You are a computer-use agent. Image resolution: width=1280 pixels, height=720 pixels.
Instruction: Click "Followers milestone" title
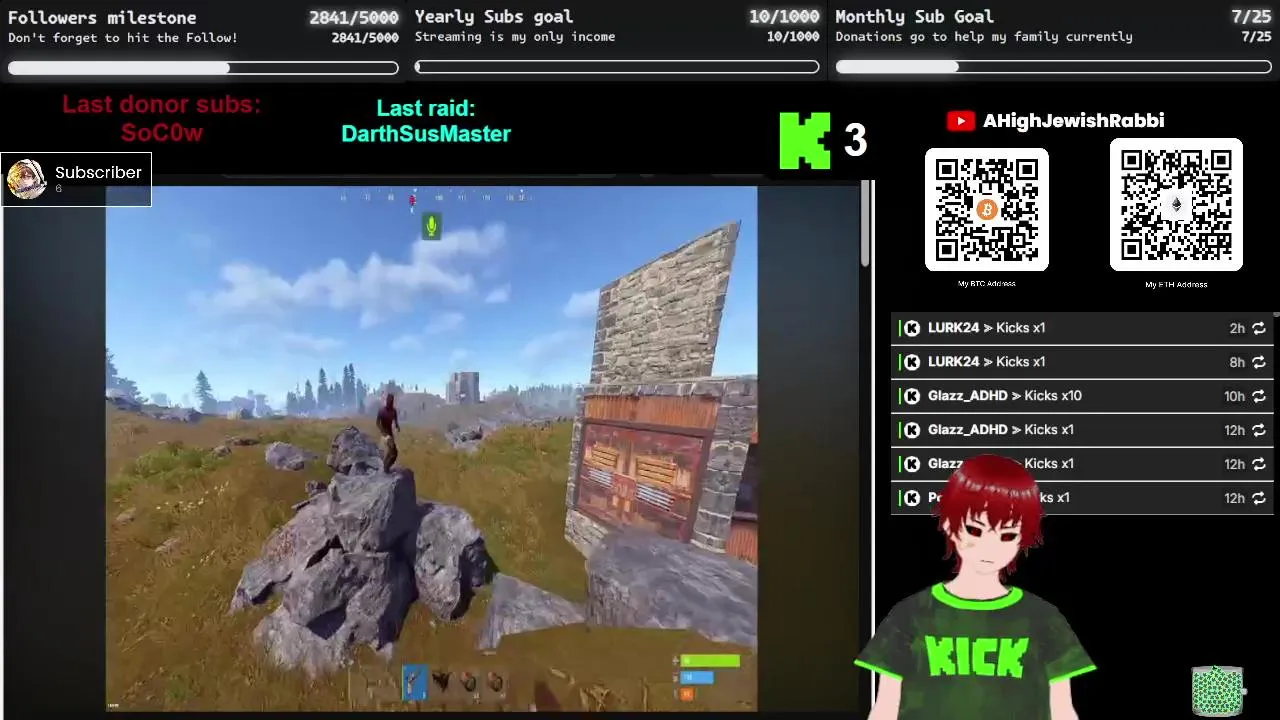pyautogui.click(x=102, y=17)
